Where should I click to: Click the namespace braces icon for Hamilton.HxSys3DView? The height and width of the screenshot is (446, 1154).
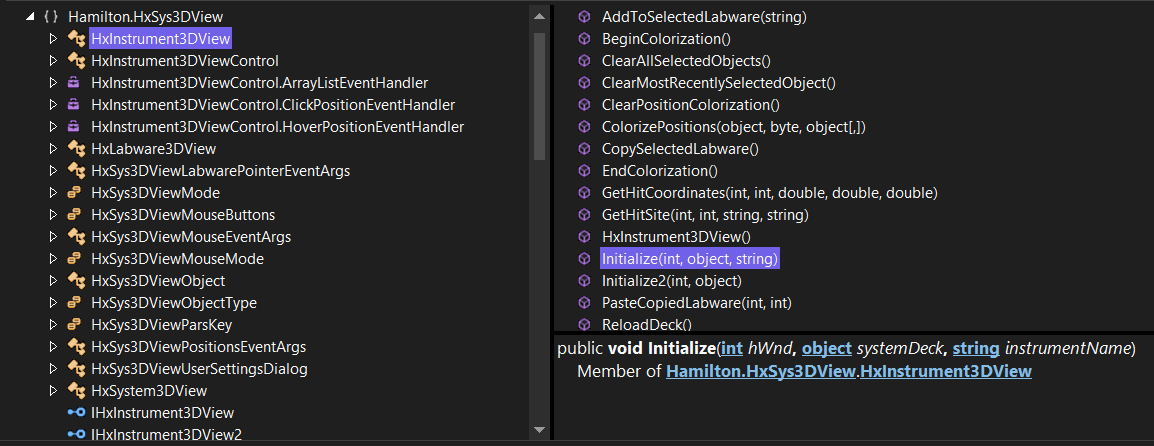coord(51,16)
